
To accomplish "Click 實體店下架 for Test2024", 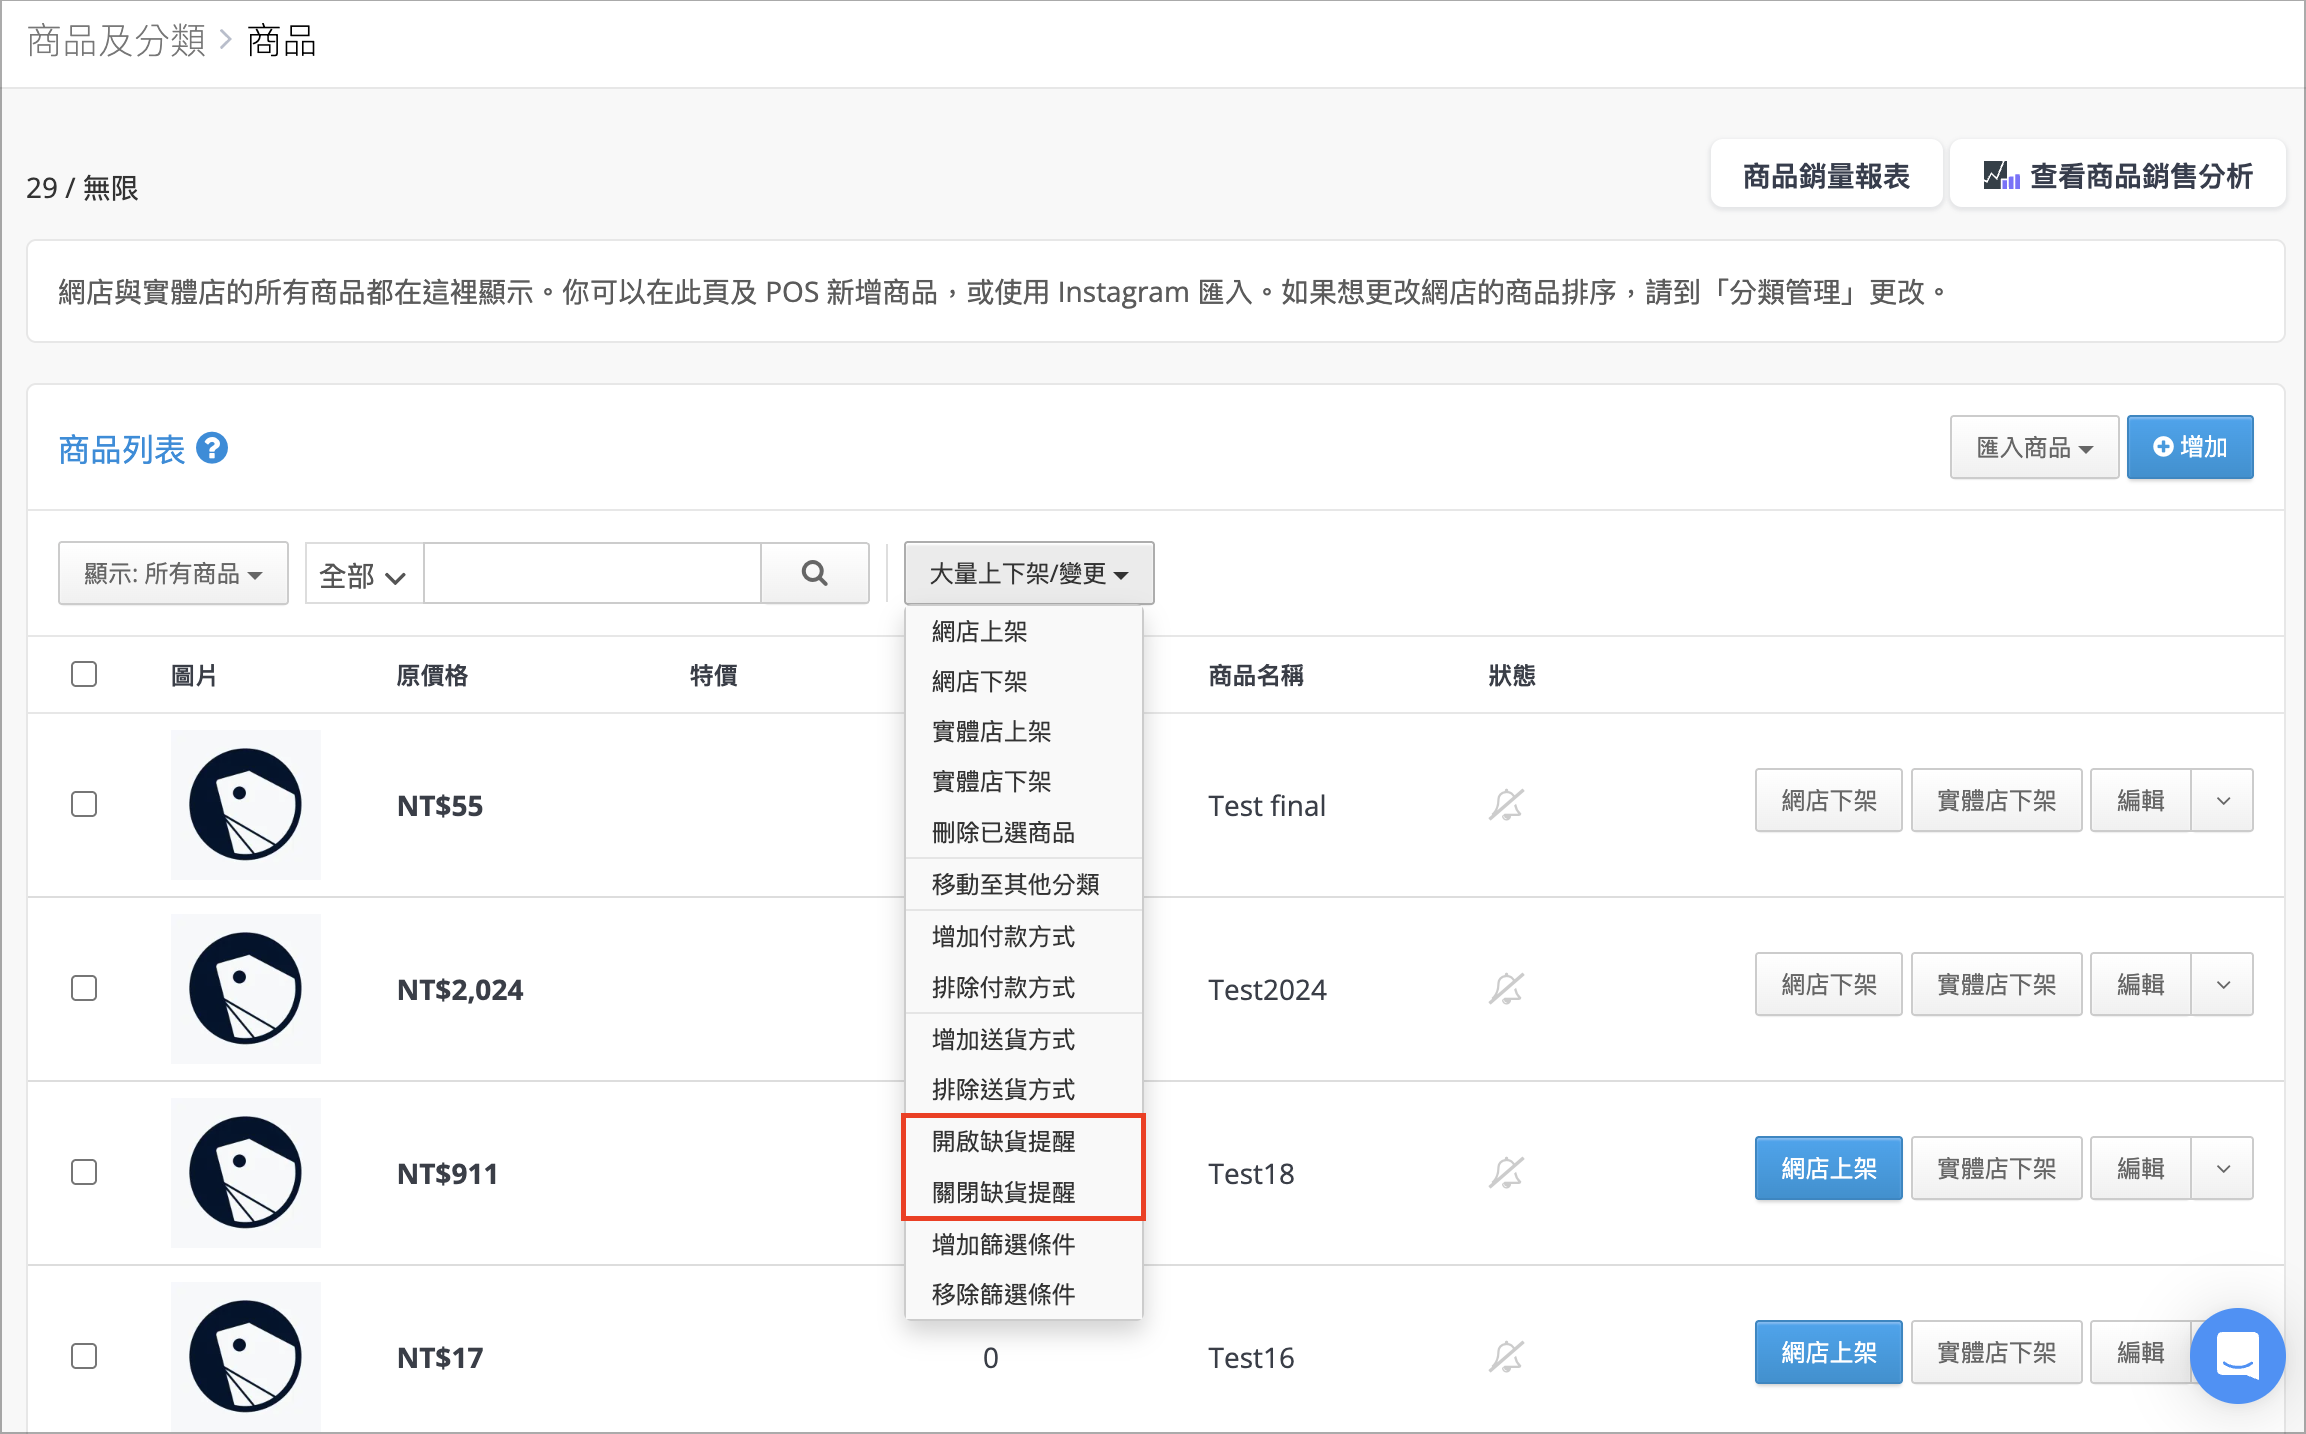I will tap(1997, 984).
